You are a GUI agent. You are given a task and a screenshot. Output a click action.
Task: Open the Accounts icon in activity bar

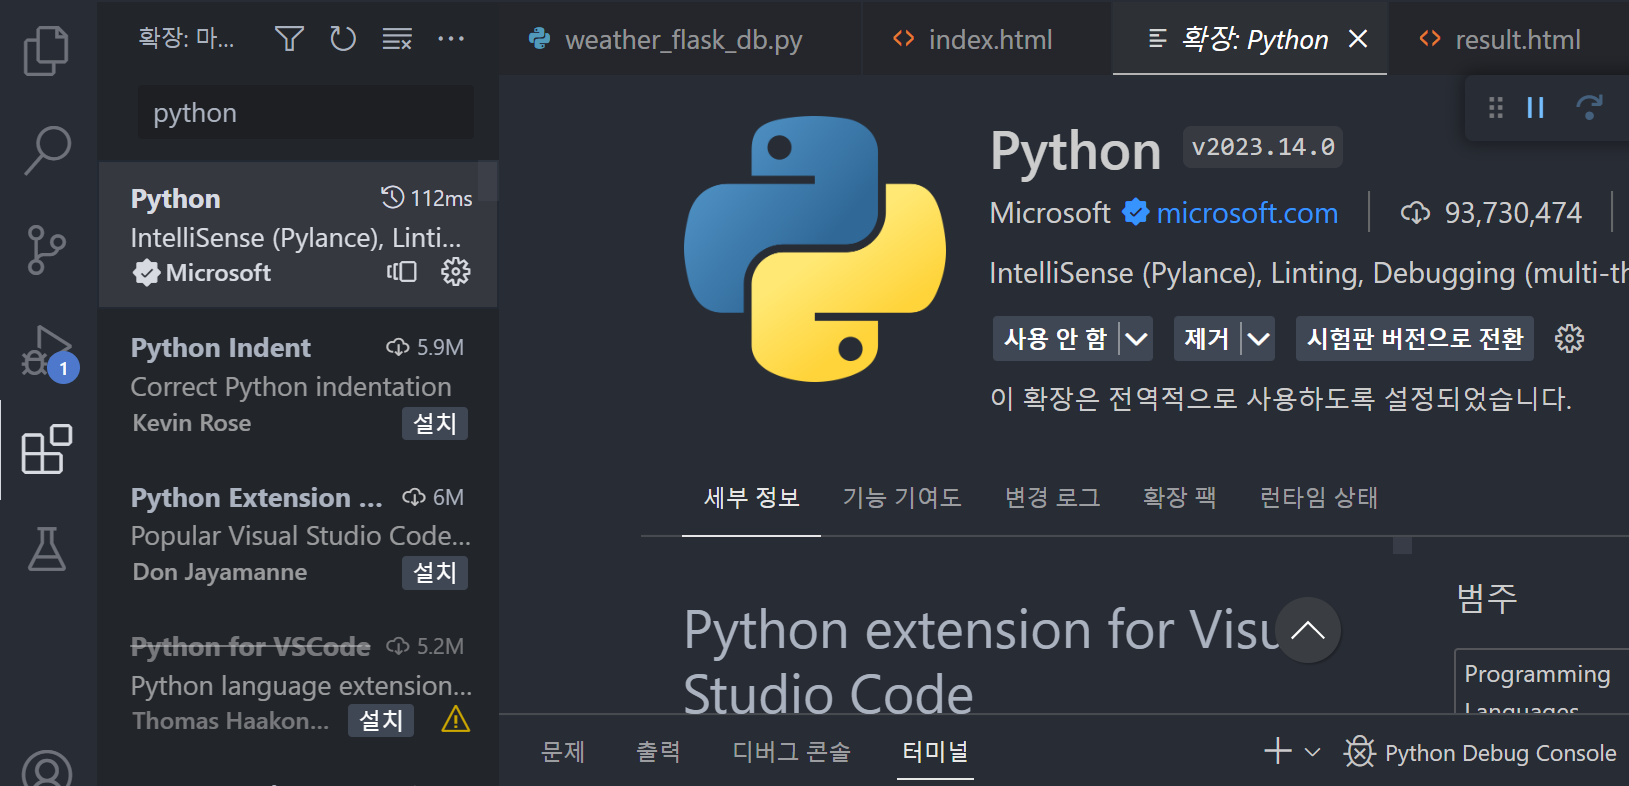click(47, 768)
